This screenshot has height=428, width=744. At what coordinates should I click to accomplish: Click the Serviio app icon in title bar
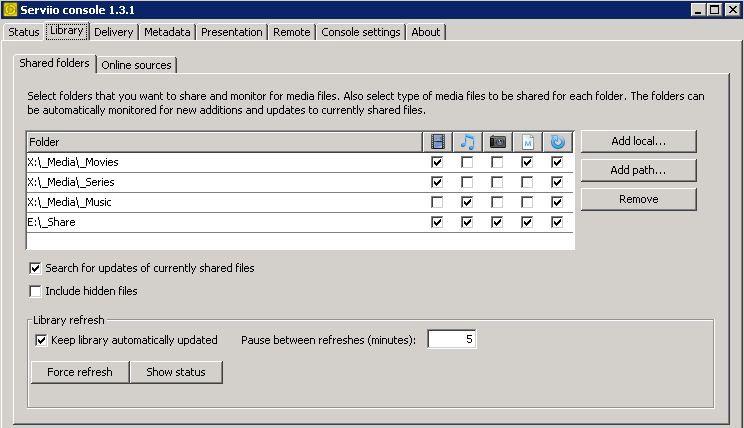pos(10,9)
